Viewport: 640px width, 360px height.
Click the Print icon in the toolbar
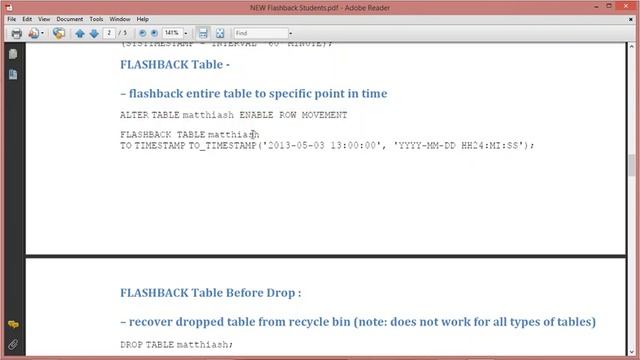16,33
